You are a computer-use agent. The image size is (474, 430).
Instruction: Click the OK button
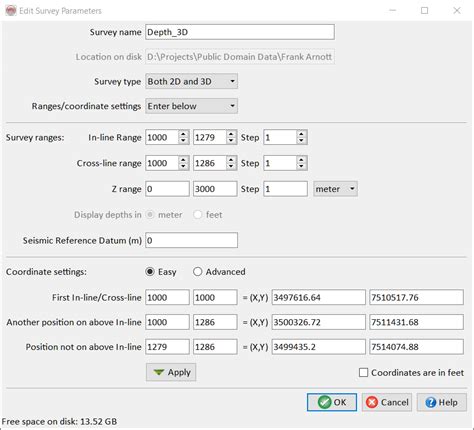click(332, 402)
